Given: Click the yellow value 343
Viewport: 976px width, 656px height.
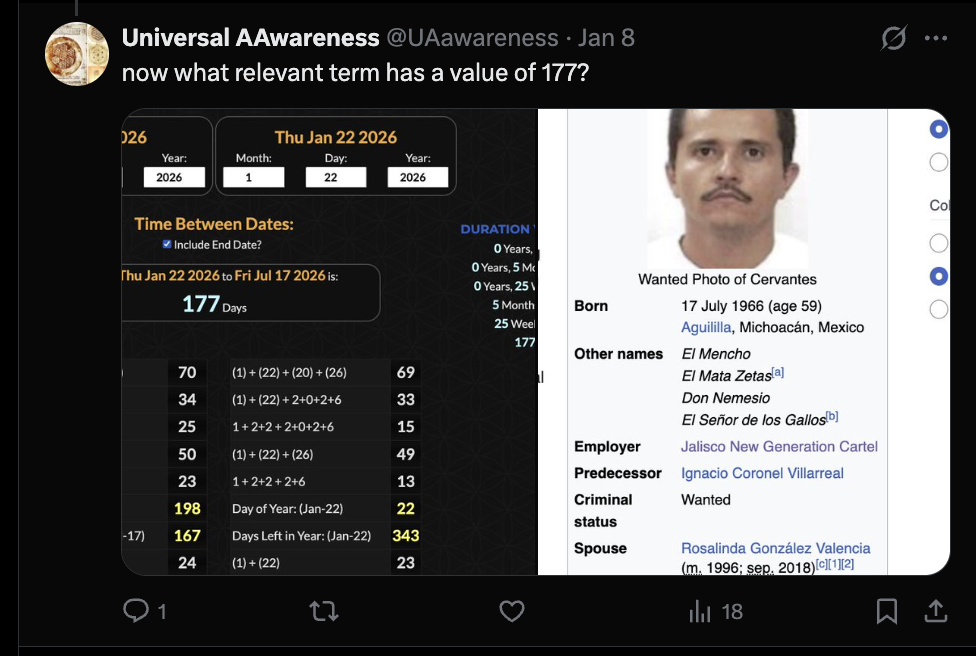Looking at the screenshot, I should (x=406, y=536).
